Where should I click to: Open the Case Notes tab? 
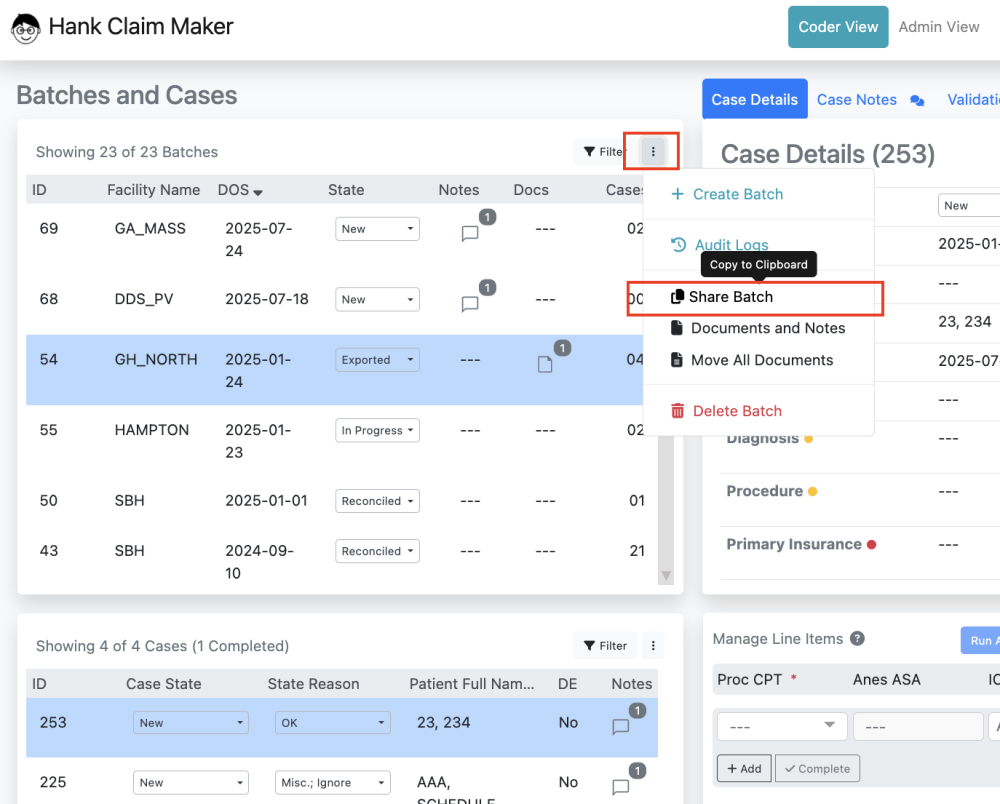(x=857, y=99)
